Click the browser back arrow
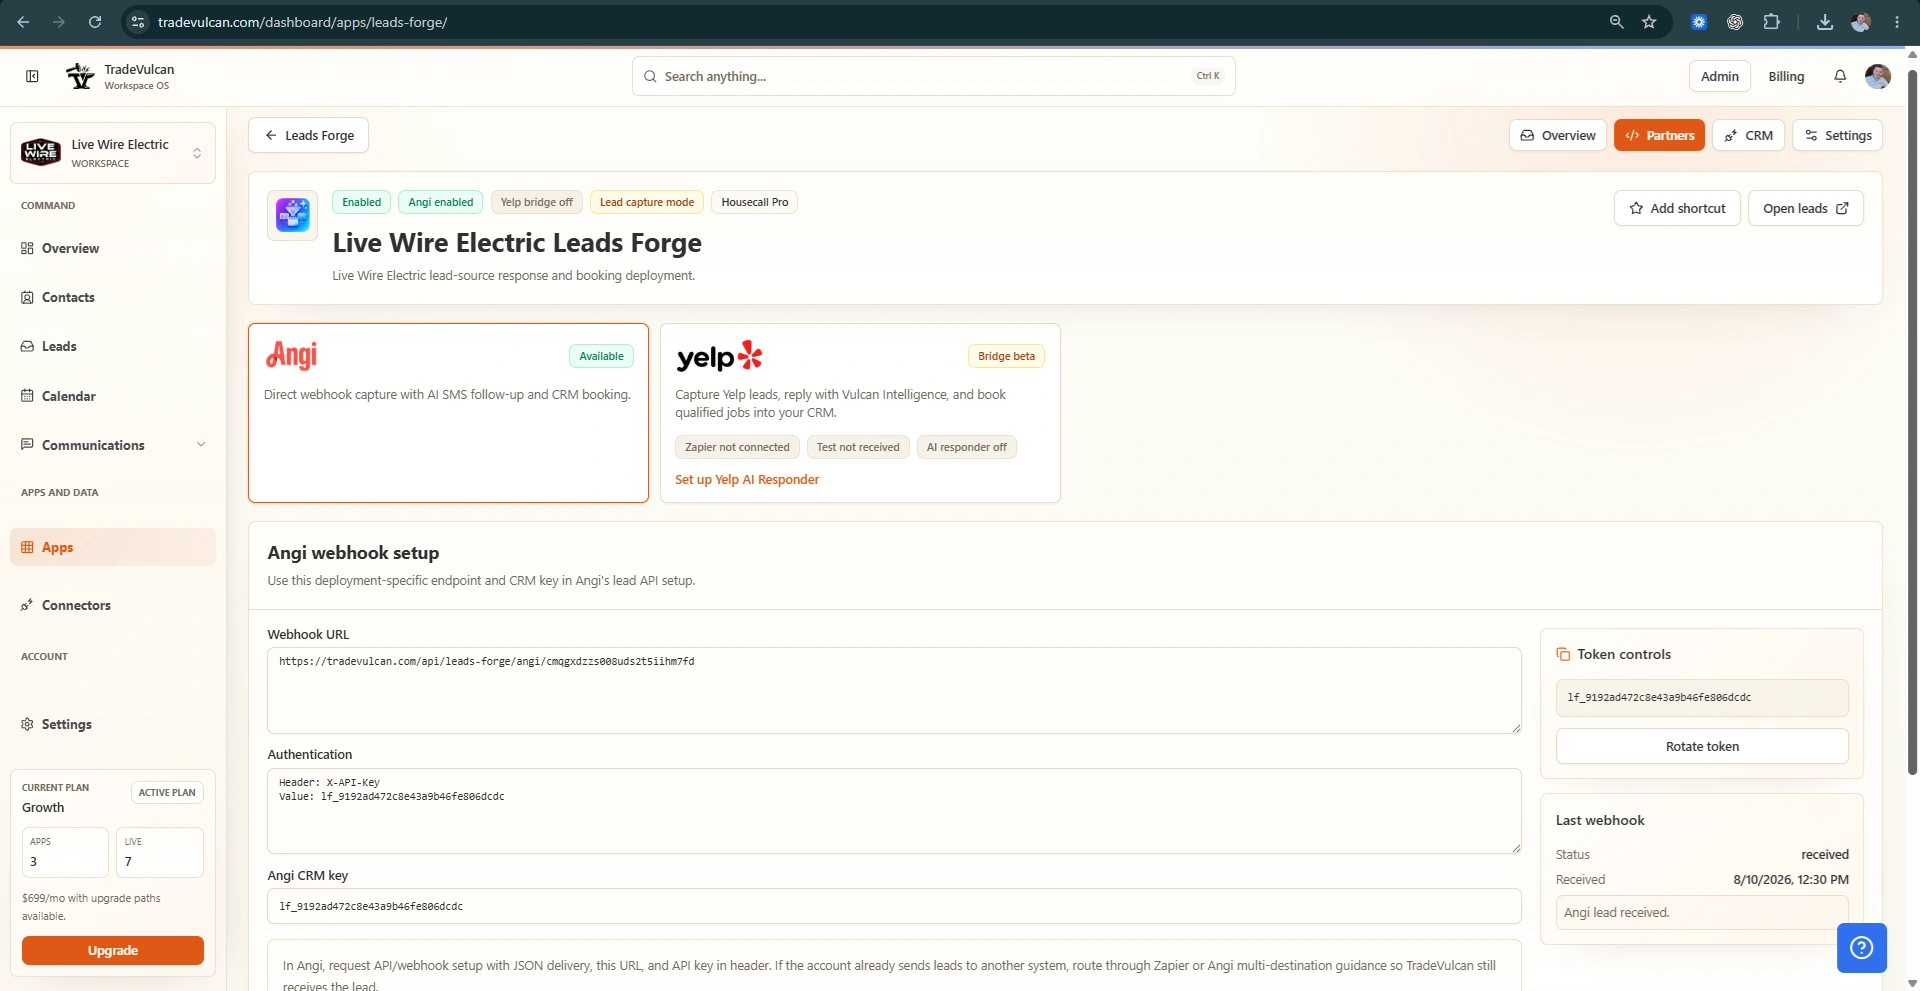The width and height of the screenshot is (1920, 991). click(x=23, y=22)
